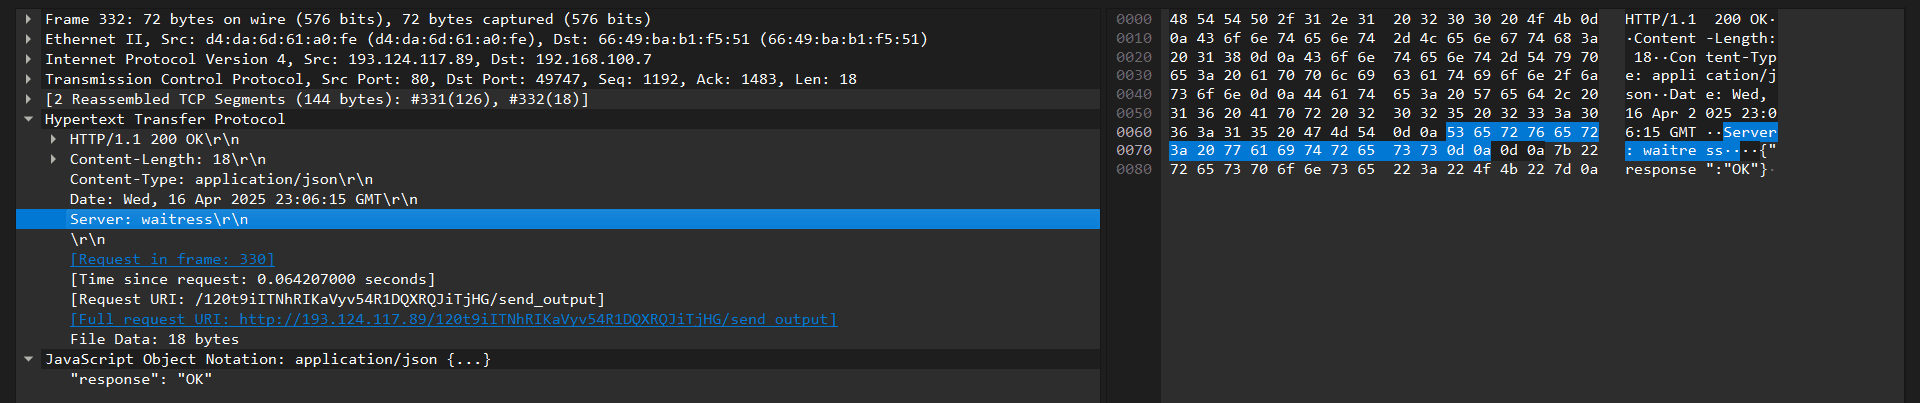Click hex offset 0060 in byte pane
Image resolution: width=1920 pixels, height=403 pixels.
tap(1134, 132)
